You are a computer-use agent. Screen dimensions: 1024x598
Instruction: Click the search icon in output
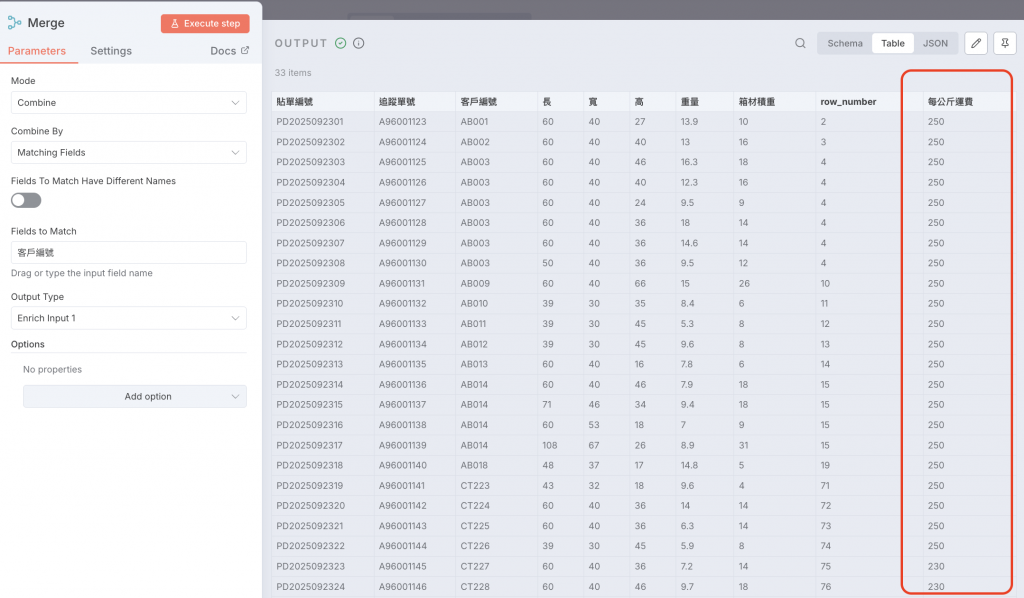tap(800, 43)
